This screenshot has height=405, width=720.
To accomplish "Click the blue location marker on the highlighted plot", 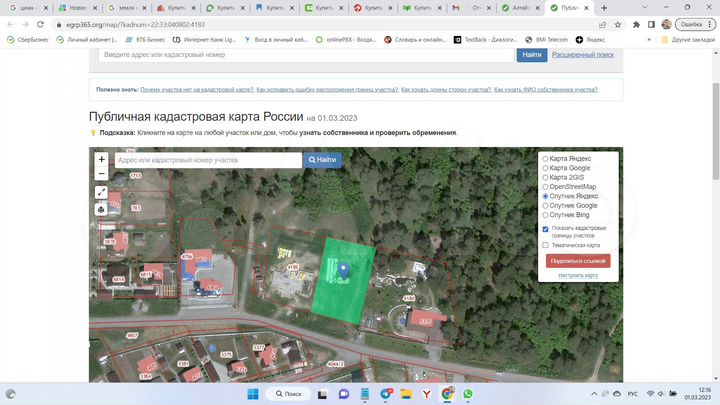I will 343,269.
